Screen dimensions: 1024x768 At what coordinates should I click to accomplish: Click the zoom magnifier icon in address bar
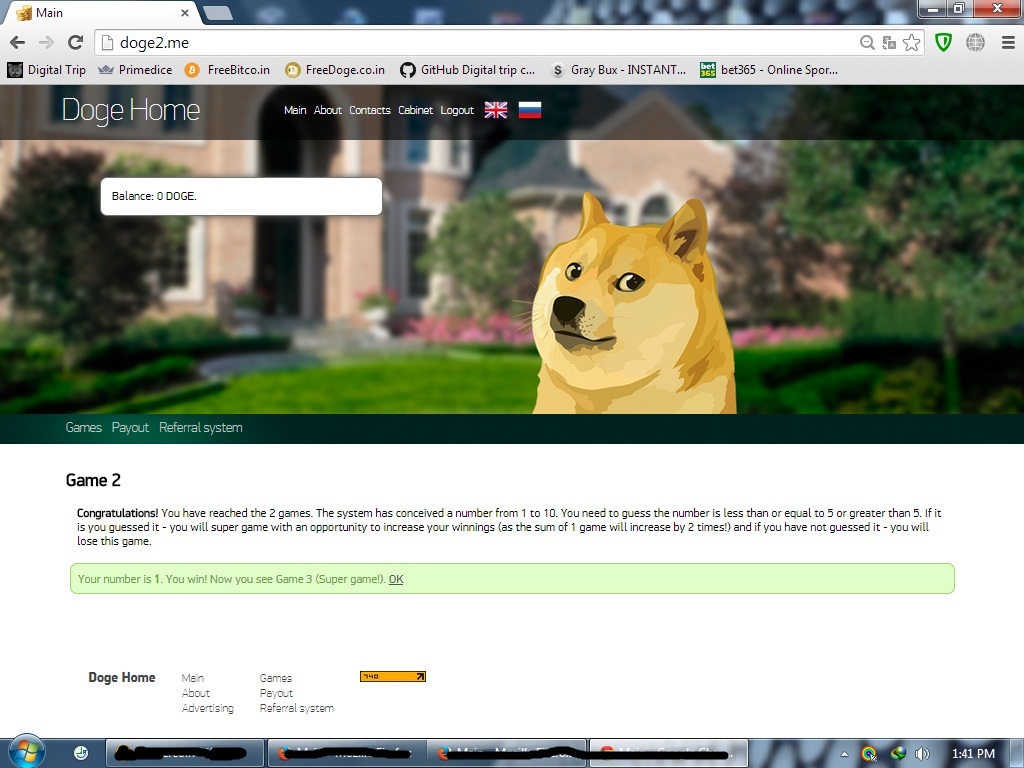click(867, 42)
